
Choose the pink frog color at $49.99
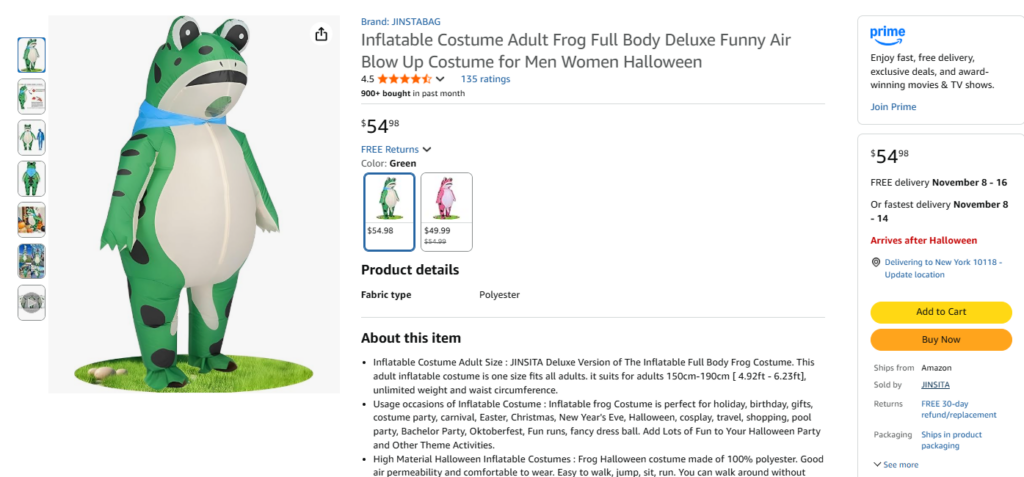(x=446, y=211)
